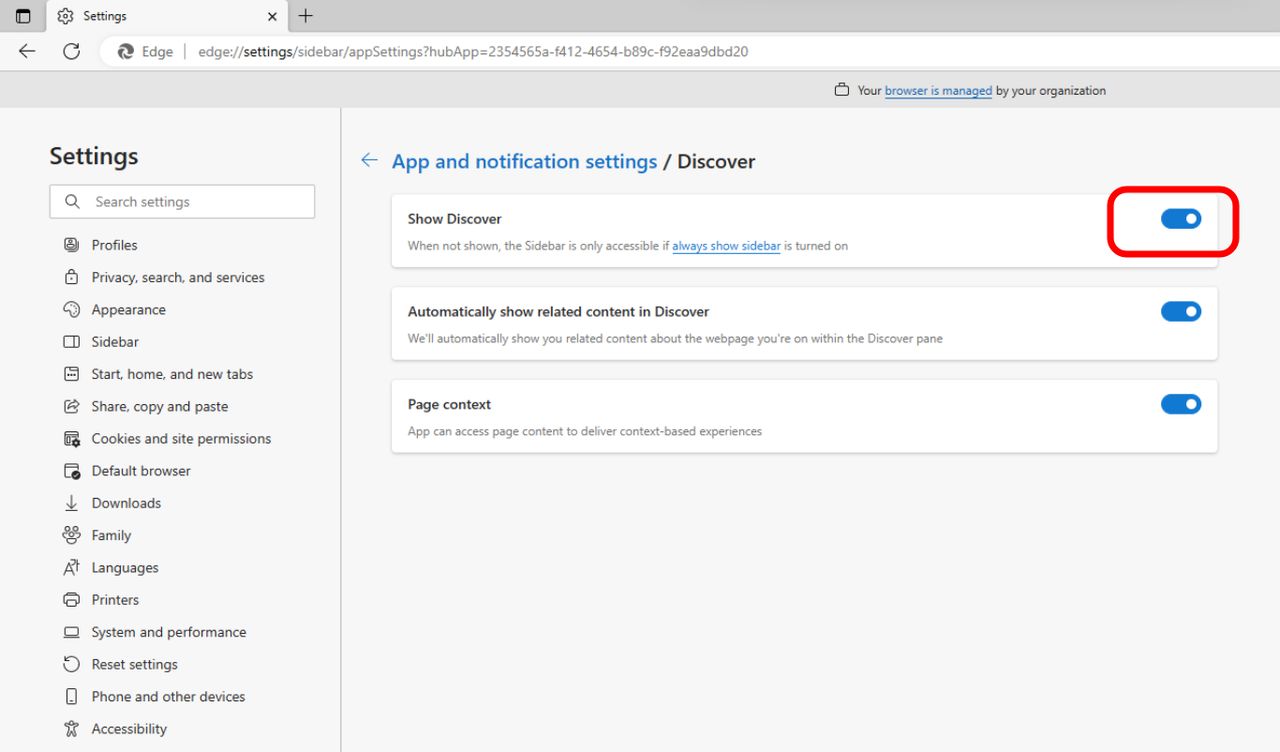The height and width of the screenshot is (752, 1280).
Task: Close the Settings tab
Action: (x=273, y=16)
